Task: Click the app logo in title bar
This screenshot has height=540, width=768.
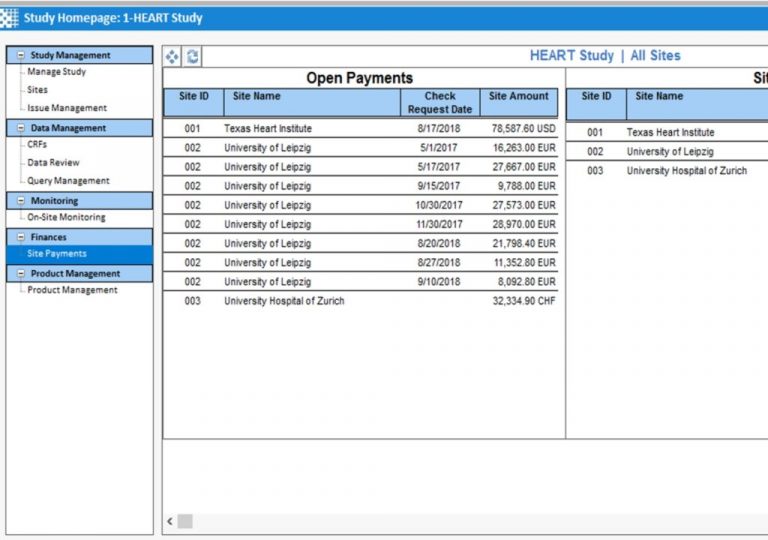Action: (10, 18)
